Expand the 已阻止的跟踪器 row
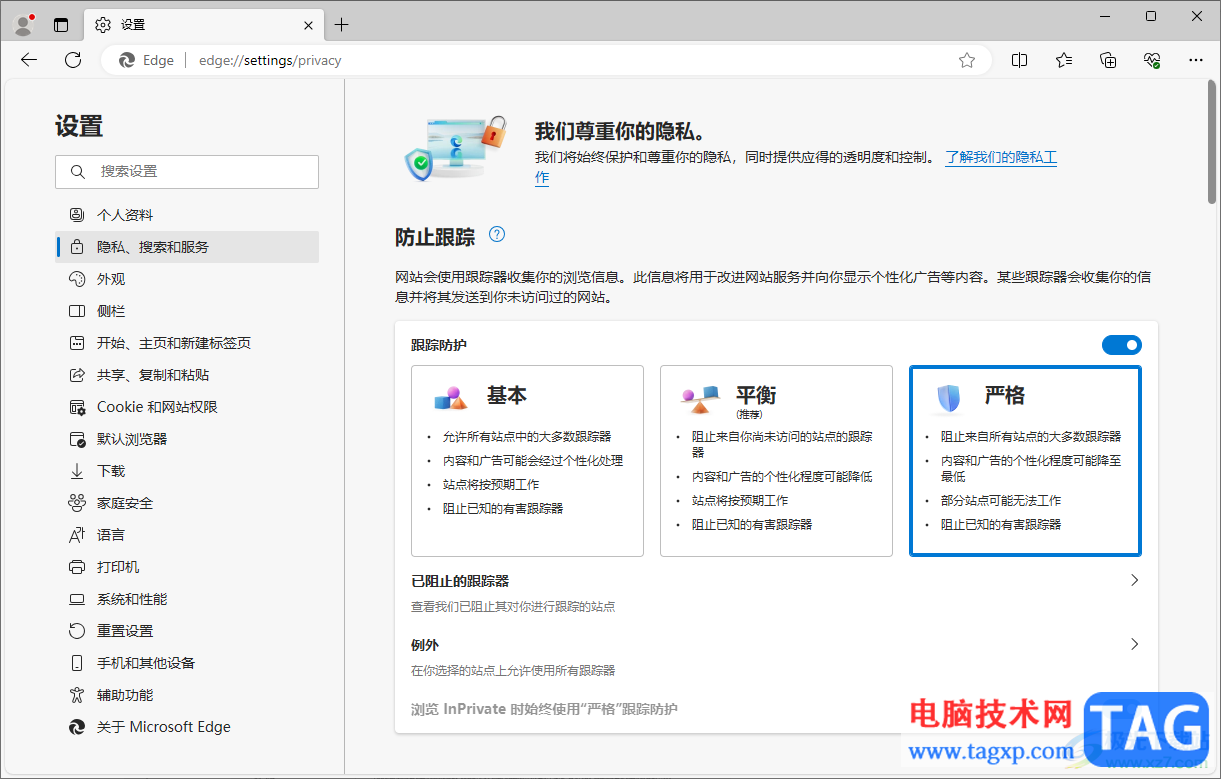1221x779 pixels. [776, 593]
